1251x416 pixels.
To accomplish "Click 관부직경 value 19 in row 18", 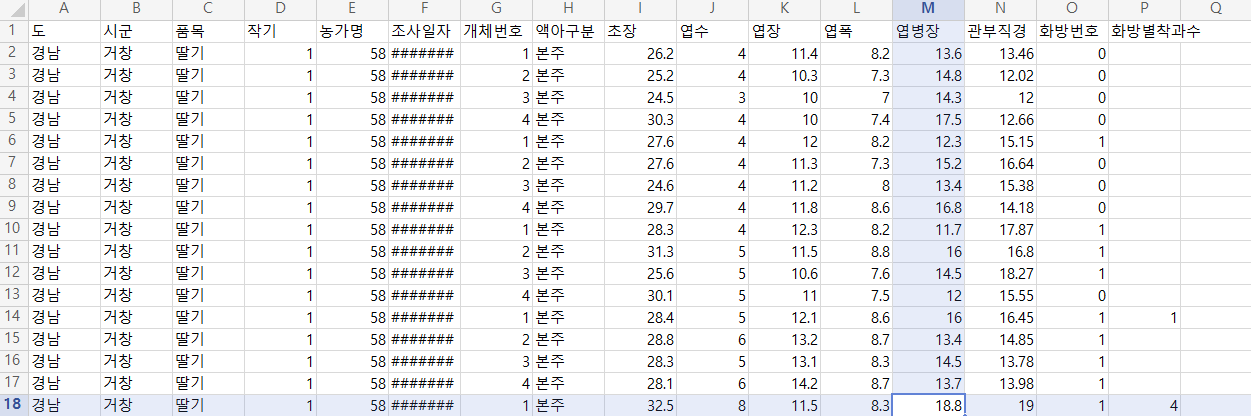I will click(x=1000, y=405).
